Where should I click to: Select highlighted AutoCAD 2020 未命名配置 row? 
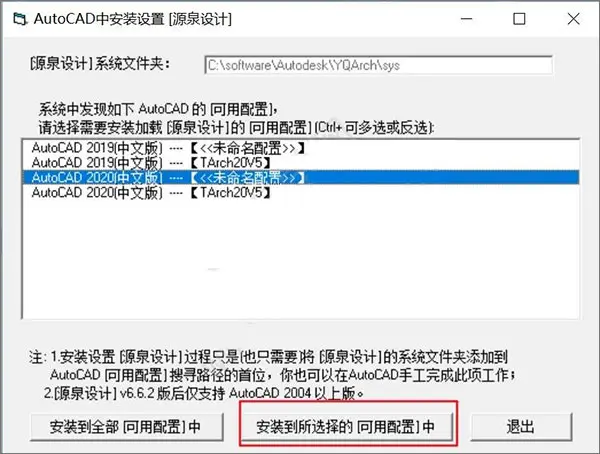click(x=301, y=178)
